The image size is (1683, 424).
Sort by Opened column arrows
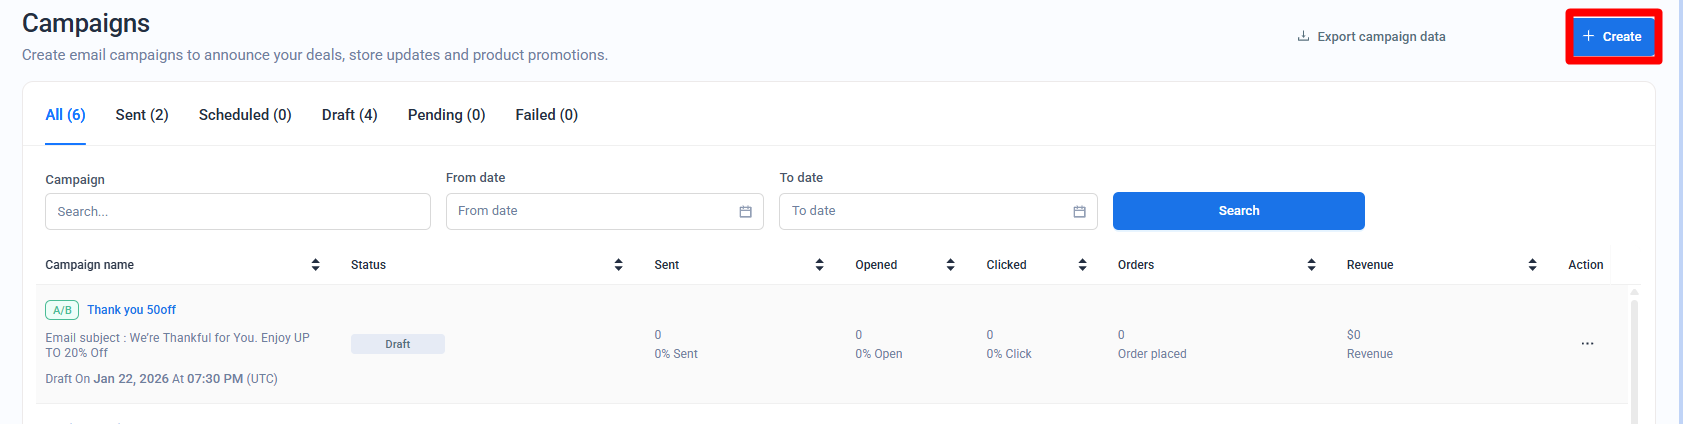(950, 265)
